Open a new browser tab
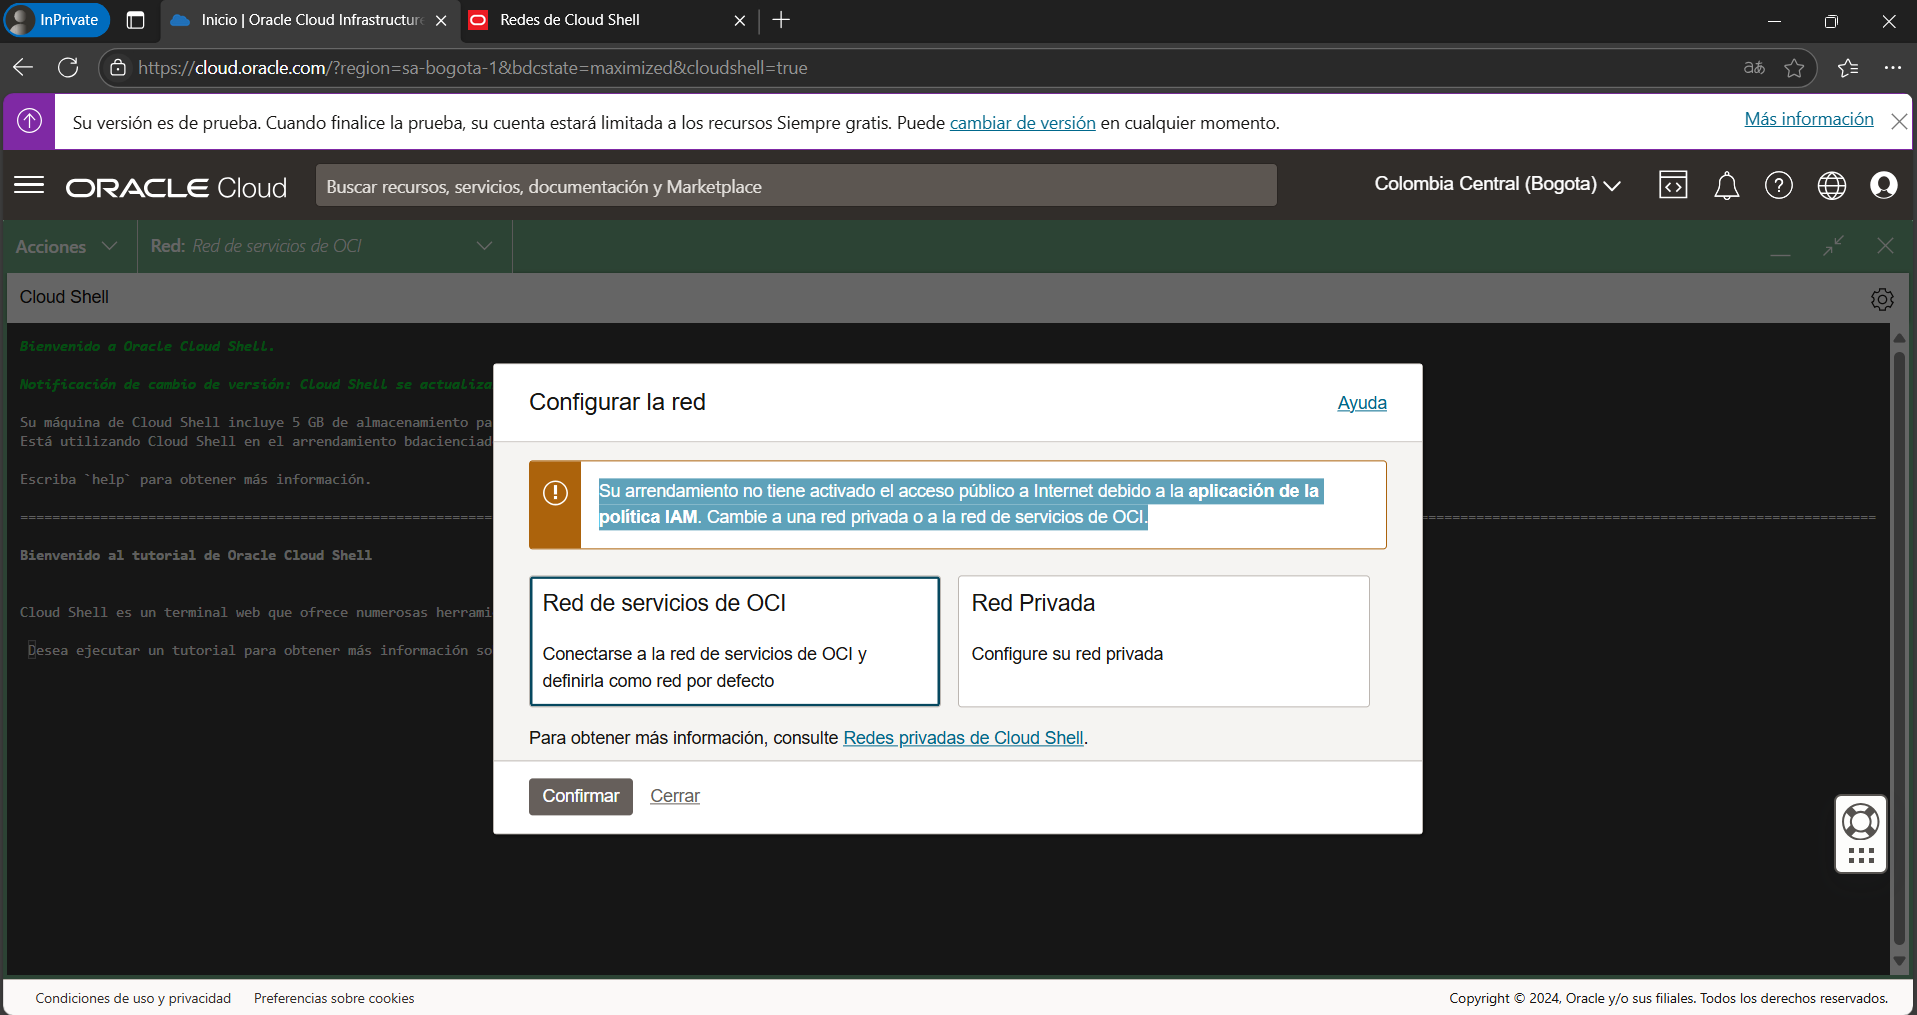This screenshot has height=1015, width=1917. pyautogui.click(x=781, y=20)
